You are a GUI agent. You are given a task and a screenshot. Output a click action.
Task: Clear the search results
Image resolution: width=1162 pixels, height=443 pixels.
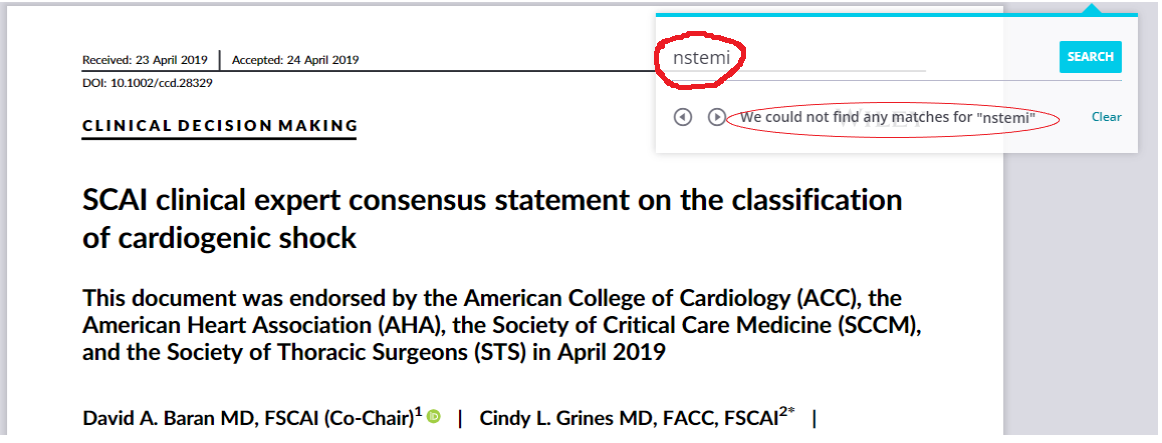(x=1106, y=117)
